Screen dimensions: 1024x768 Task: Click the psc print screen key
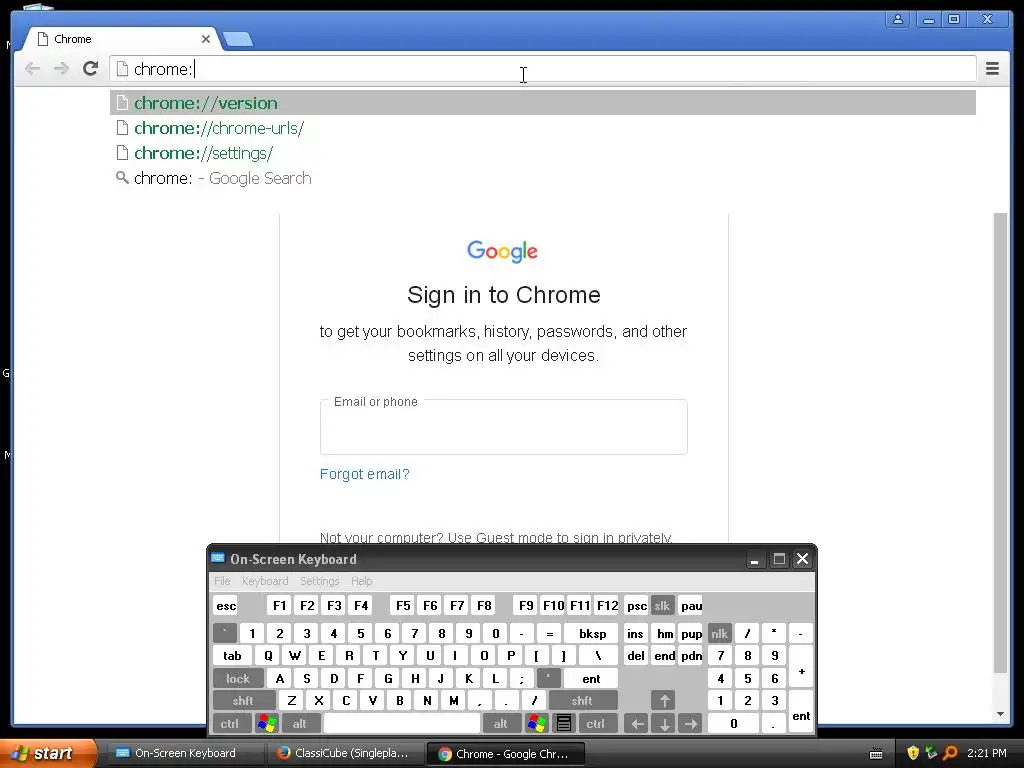point(637,606)
